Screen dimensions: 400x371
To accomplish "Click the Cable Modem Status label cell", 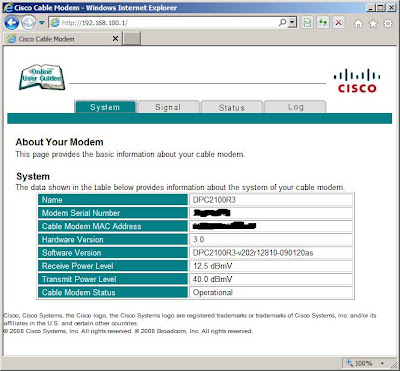I will click(x=113, y=292).
